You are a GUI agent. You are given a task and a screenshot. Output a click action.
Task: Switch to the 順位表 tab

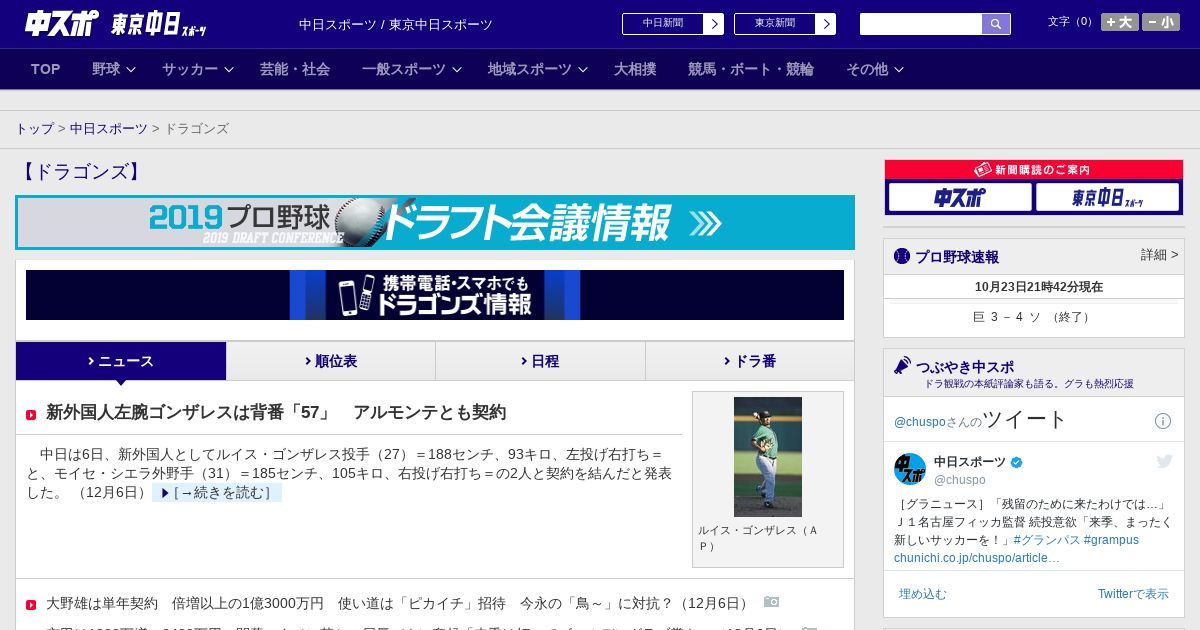(x=331, y=361)
